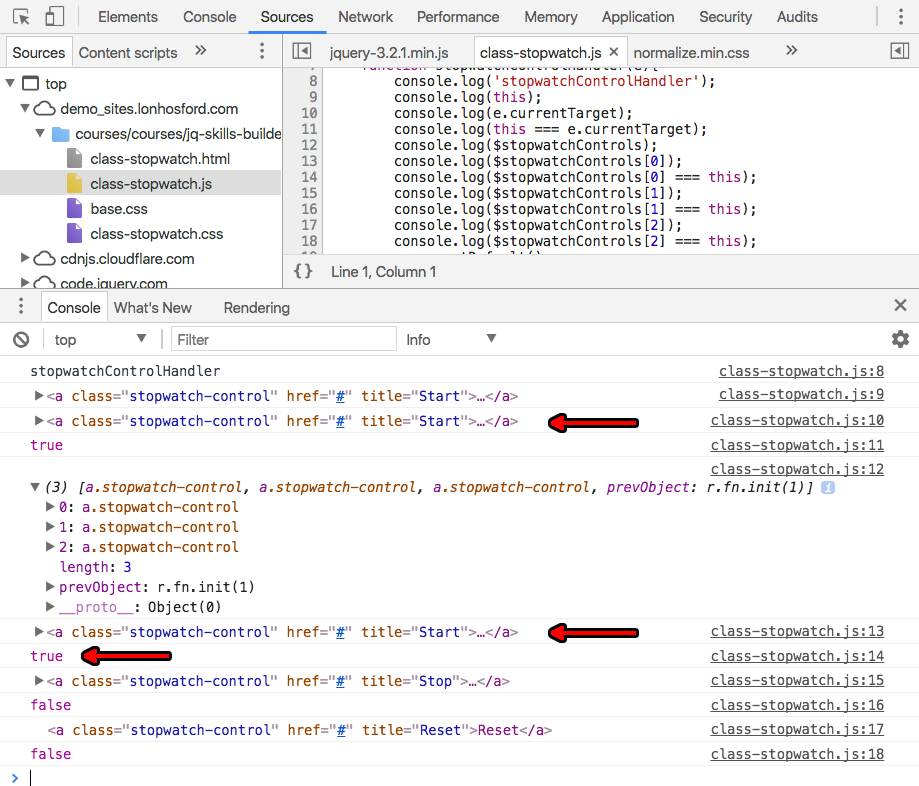The height and width of the screenshot is (786, 919).
Task: Open source link class-stopwatch.js:8
Action: click(801, 371)
